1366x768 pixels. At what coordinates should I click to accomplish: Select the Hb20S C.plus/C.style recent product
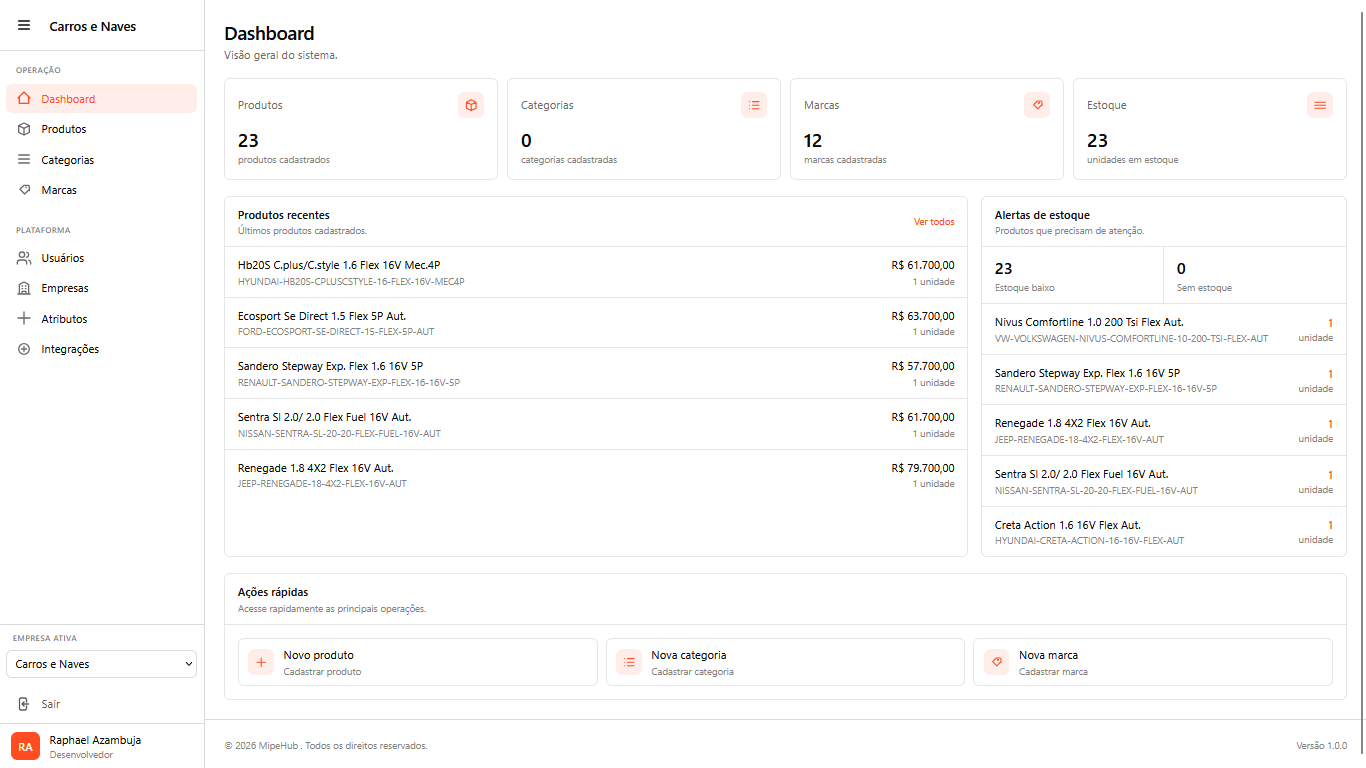596,272
